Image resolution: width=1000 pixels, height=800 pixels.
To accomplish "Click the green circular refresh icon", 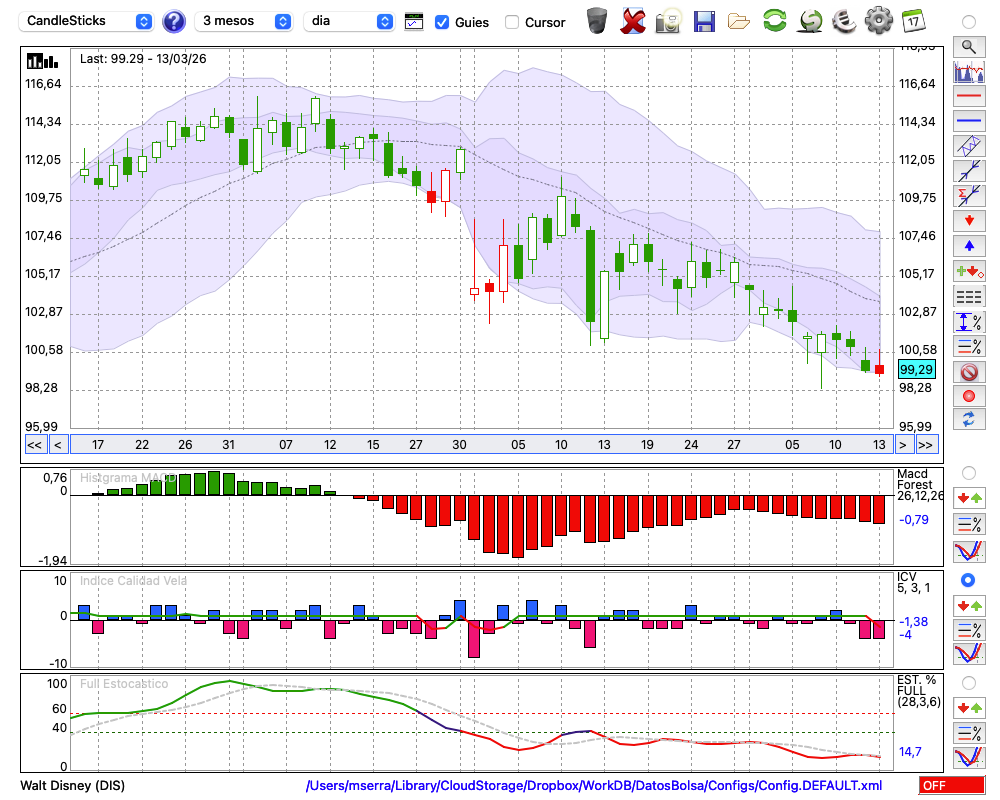I will point(775,21).
